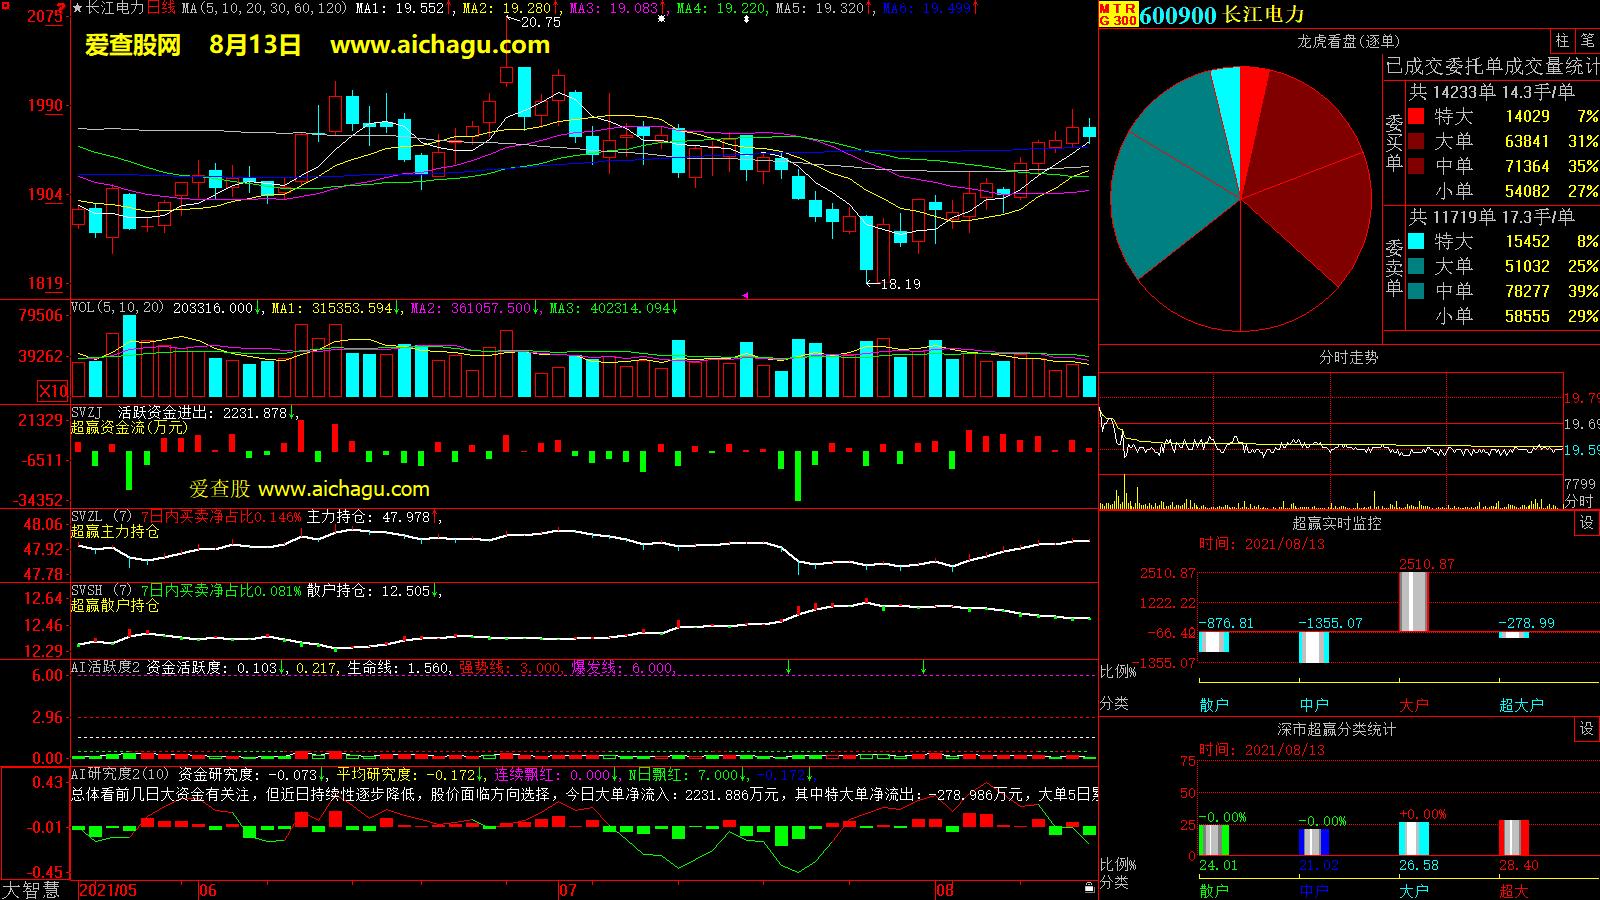Switch pie view to 柱 bar mode
Viewport: 1600px width, 900px height.
click(1562, 41)
